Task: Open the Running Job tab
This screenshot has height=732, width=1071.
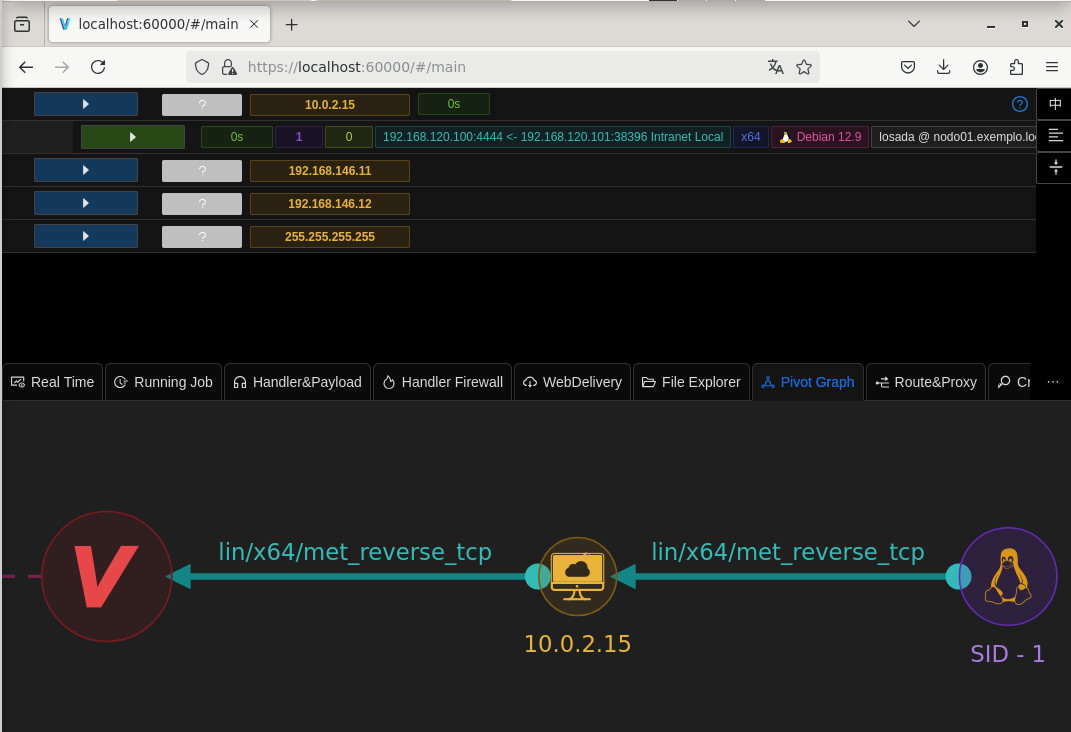Action: point(163,382)
